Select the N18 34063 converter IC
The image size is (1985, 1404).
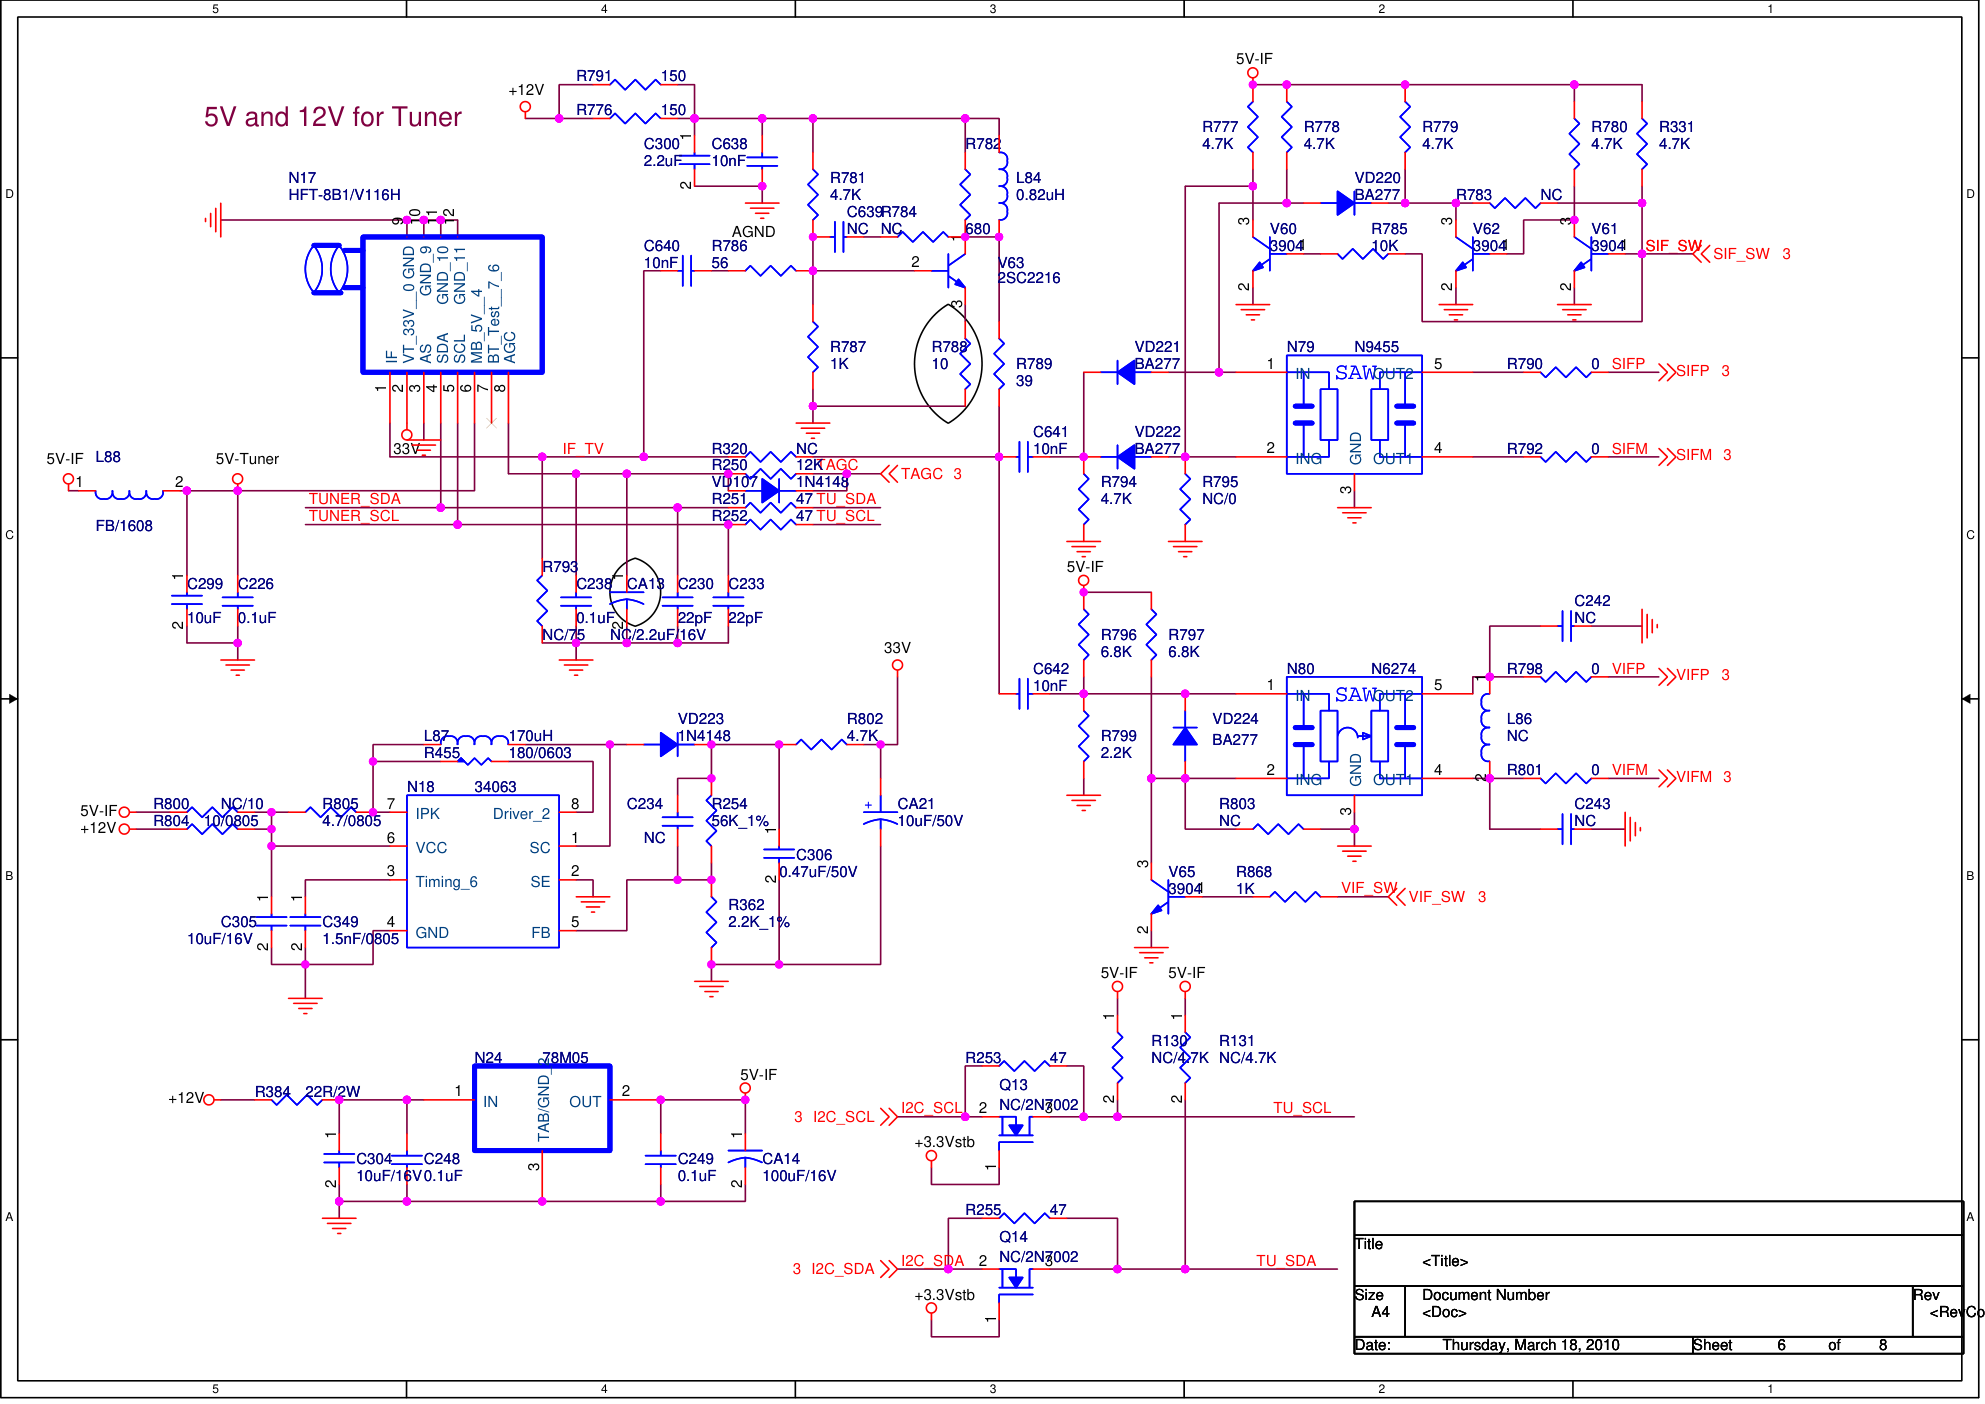(x=482, y=871)
